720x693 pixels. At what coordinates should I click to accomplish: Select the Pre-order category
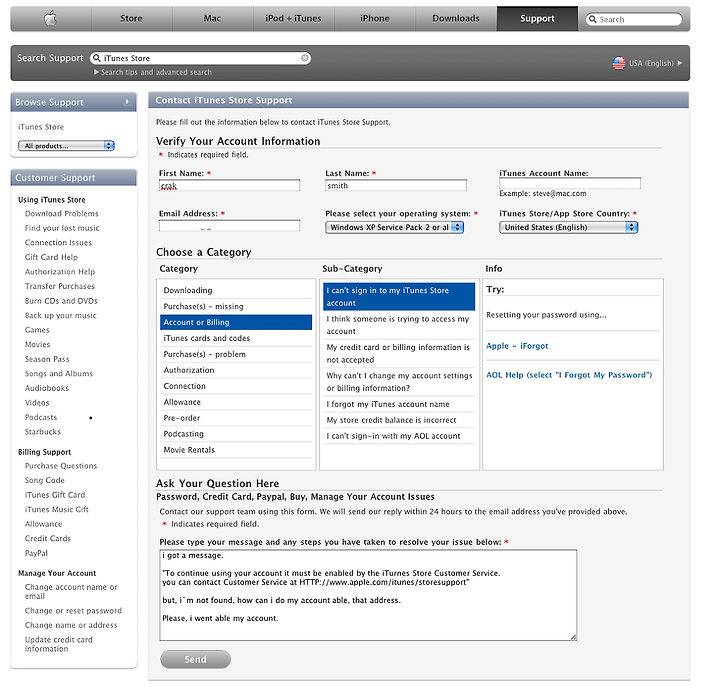pyautogui.click(x=236, y=418)
